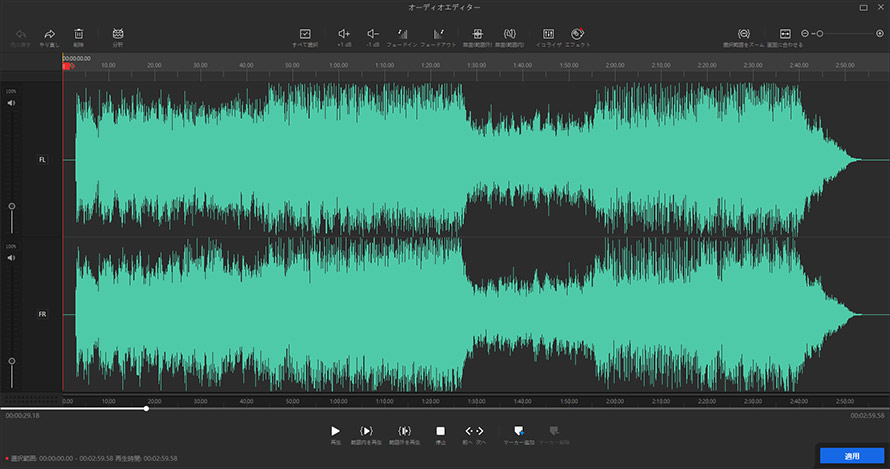Click the Redo (やり直し) arrow icon
This screenshot has height=469, width=890.
(50, 34)
